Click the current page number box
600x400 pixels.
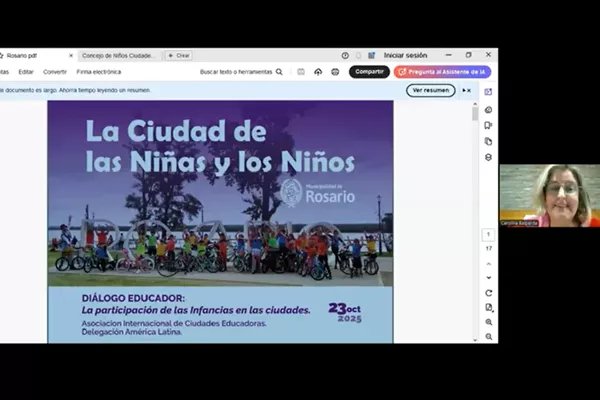coord(488,234)
